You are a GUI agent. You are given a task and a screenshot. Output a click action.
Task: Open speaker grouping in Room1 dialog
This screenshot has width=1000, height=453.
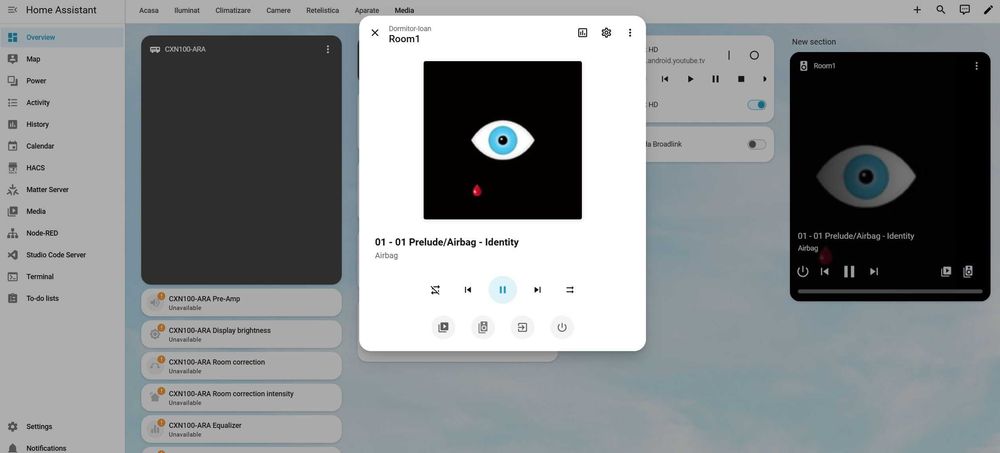[x=483, y=327]
